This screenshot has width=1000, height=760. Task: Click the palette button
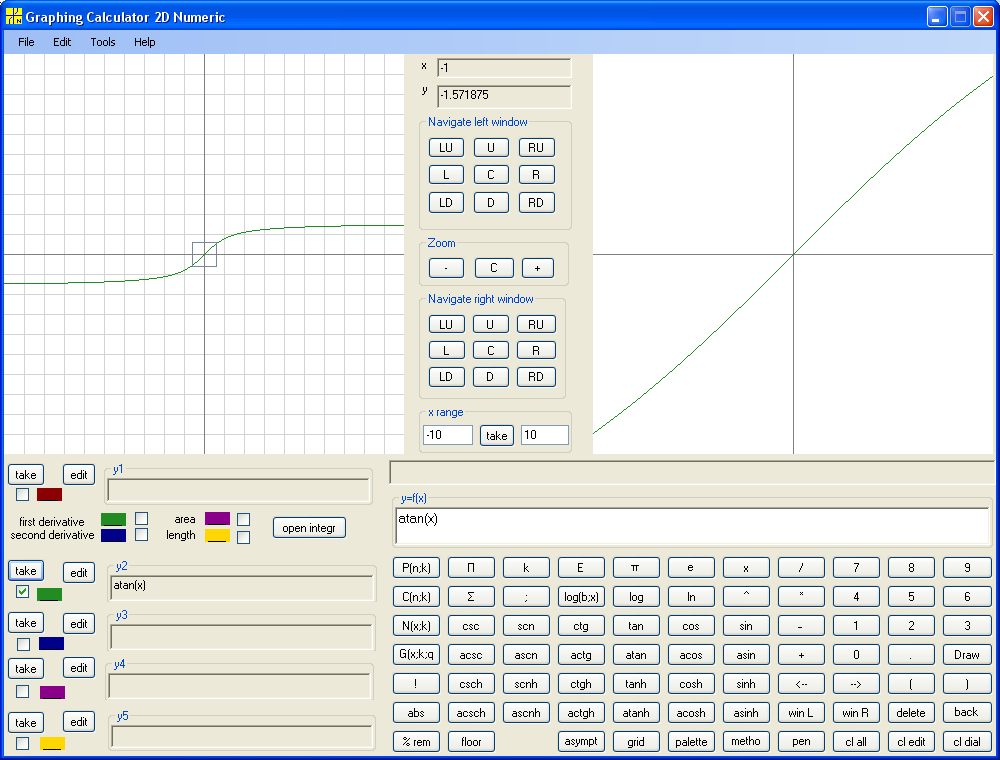click(x=691, y=742)
